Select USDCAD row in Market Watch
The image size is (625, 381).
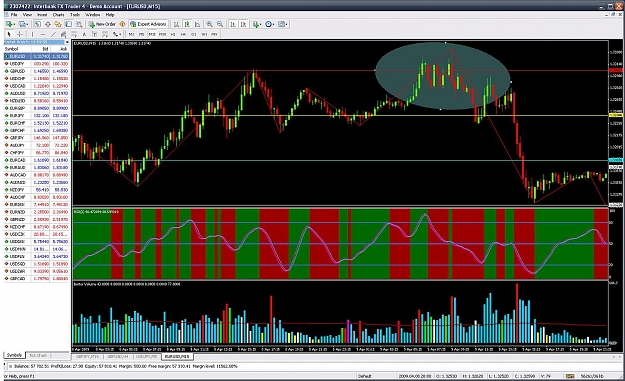tap(36, 86)
